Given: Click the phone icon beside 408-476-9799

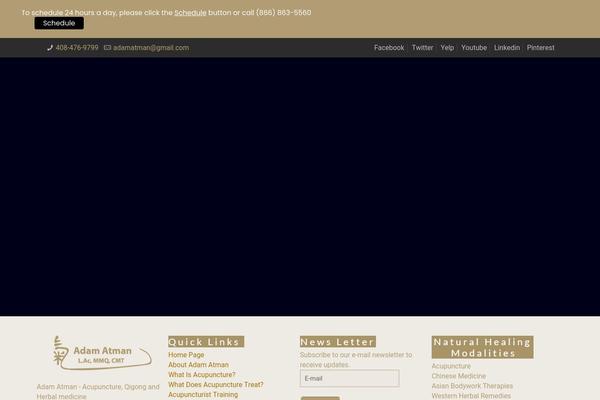Looking at the screenshot, I should [x=50, y=48].
